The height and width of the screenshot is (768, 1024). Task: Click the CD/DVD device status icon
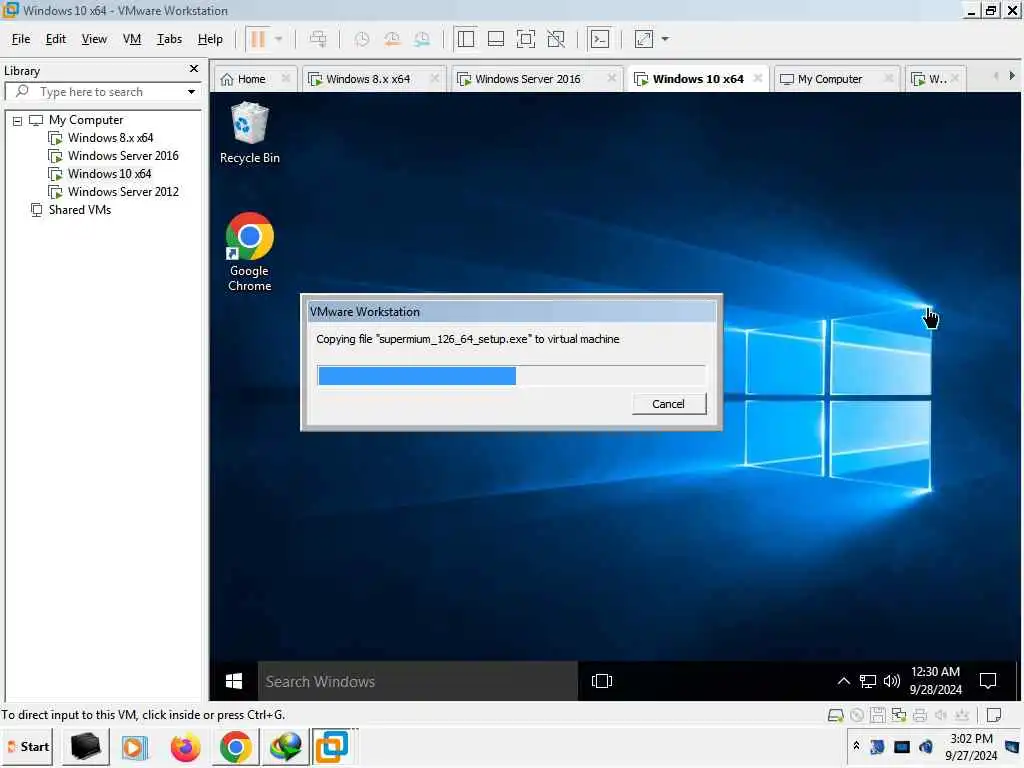857,716
